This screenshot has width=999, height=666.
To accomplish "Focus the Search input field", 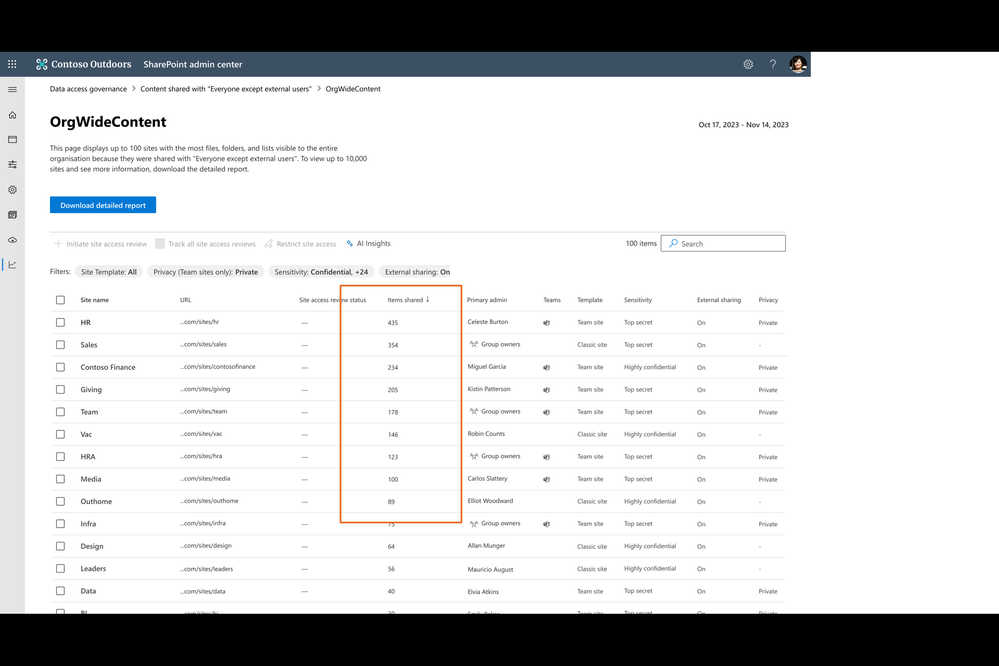I will click(x=723, y=243).
